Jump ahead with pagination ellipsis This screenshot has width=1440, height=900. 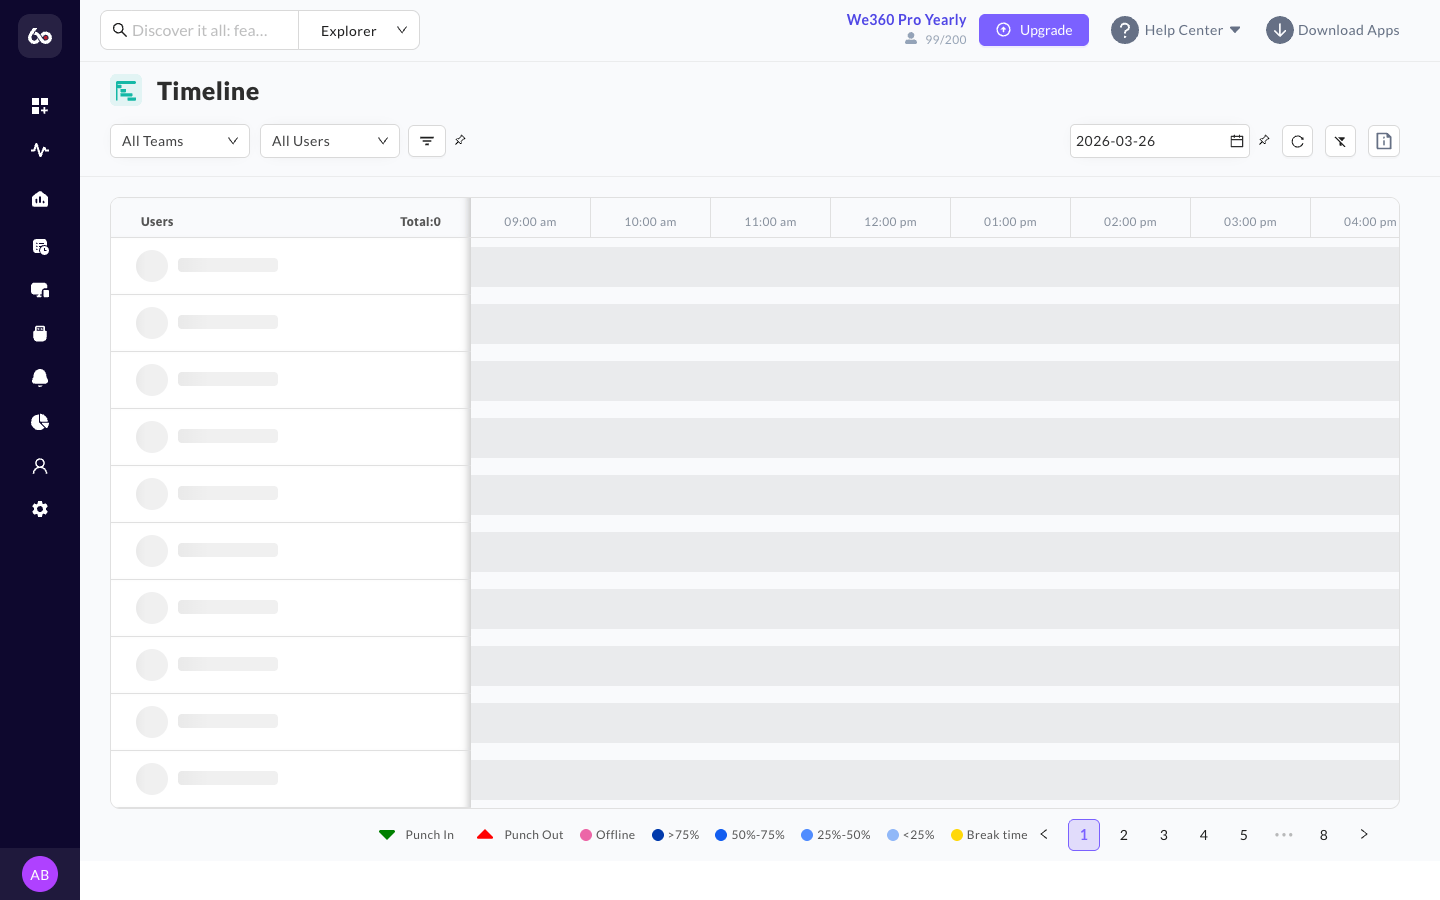click(1284, 835)
